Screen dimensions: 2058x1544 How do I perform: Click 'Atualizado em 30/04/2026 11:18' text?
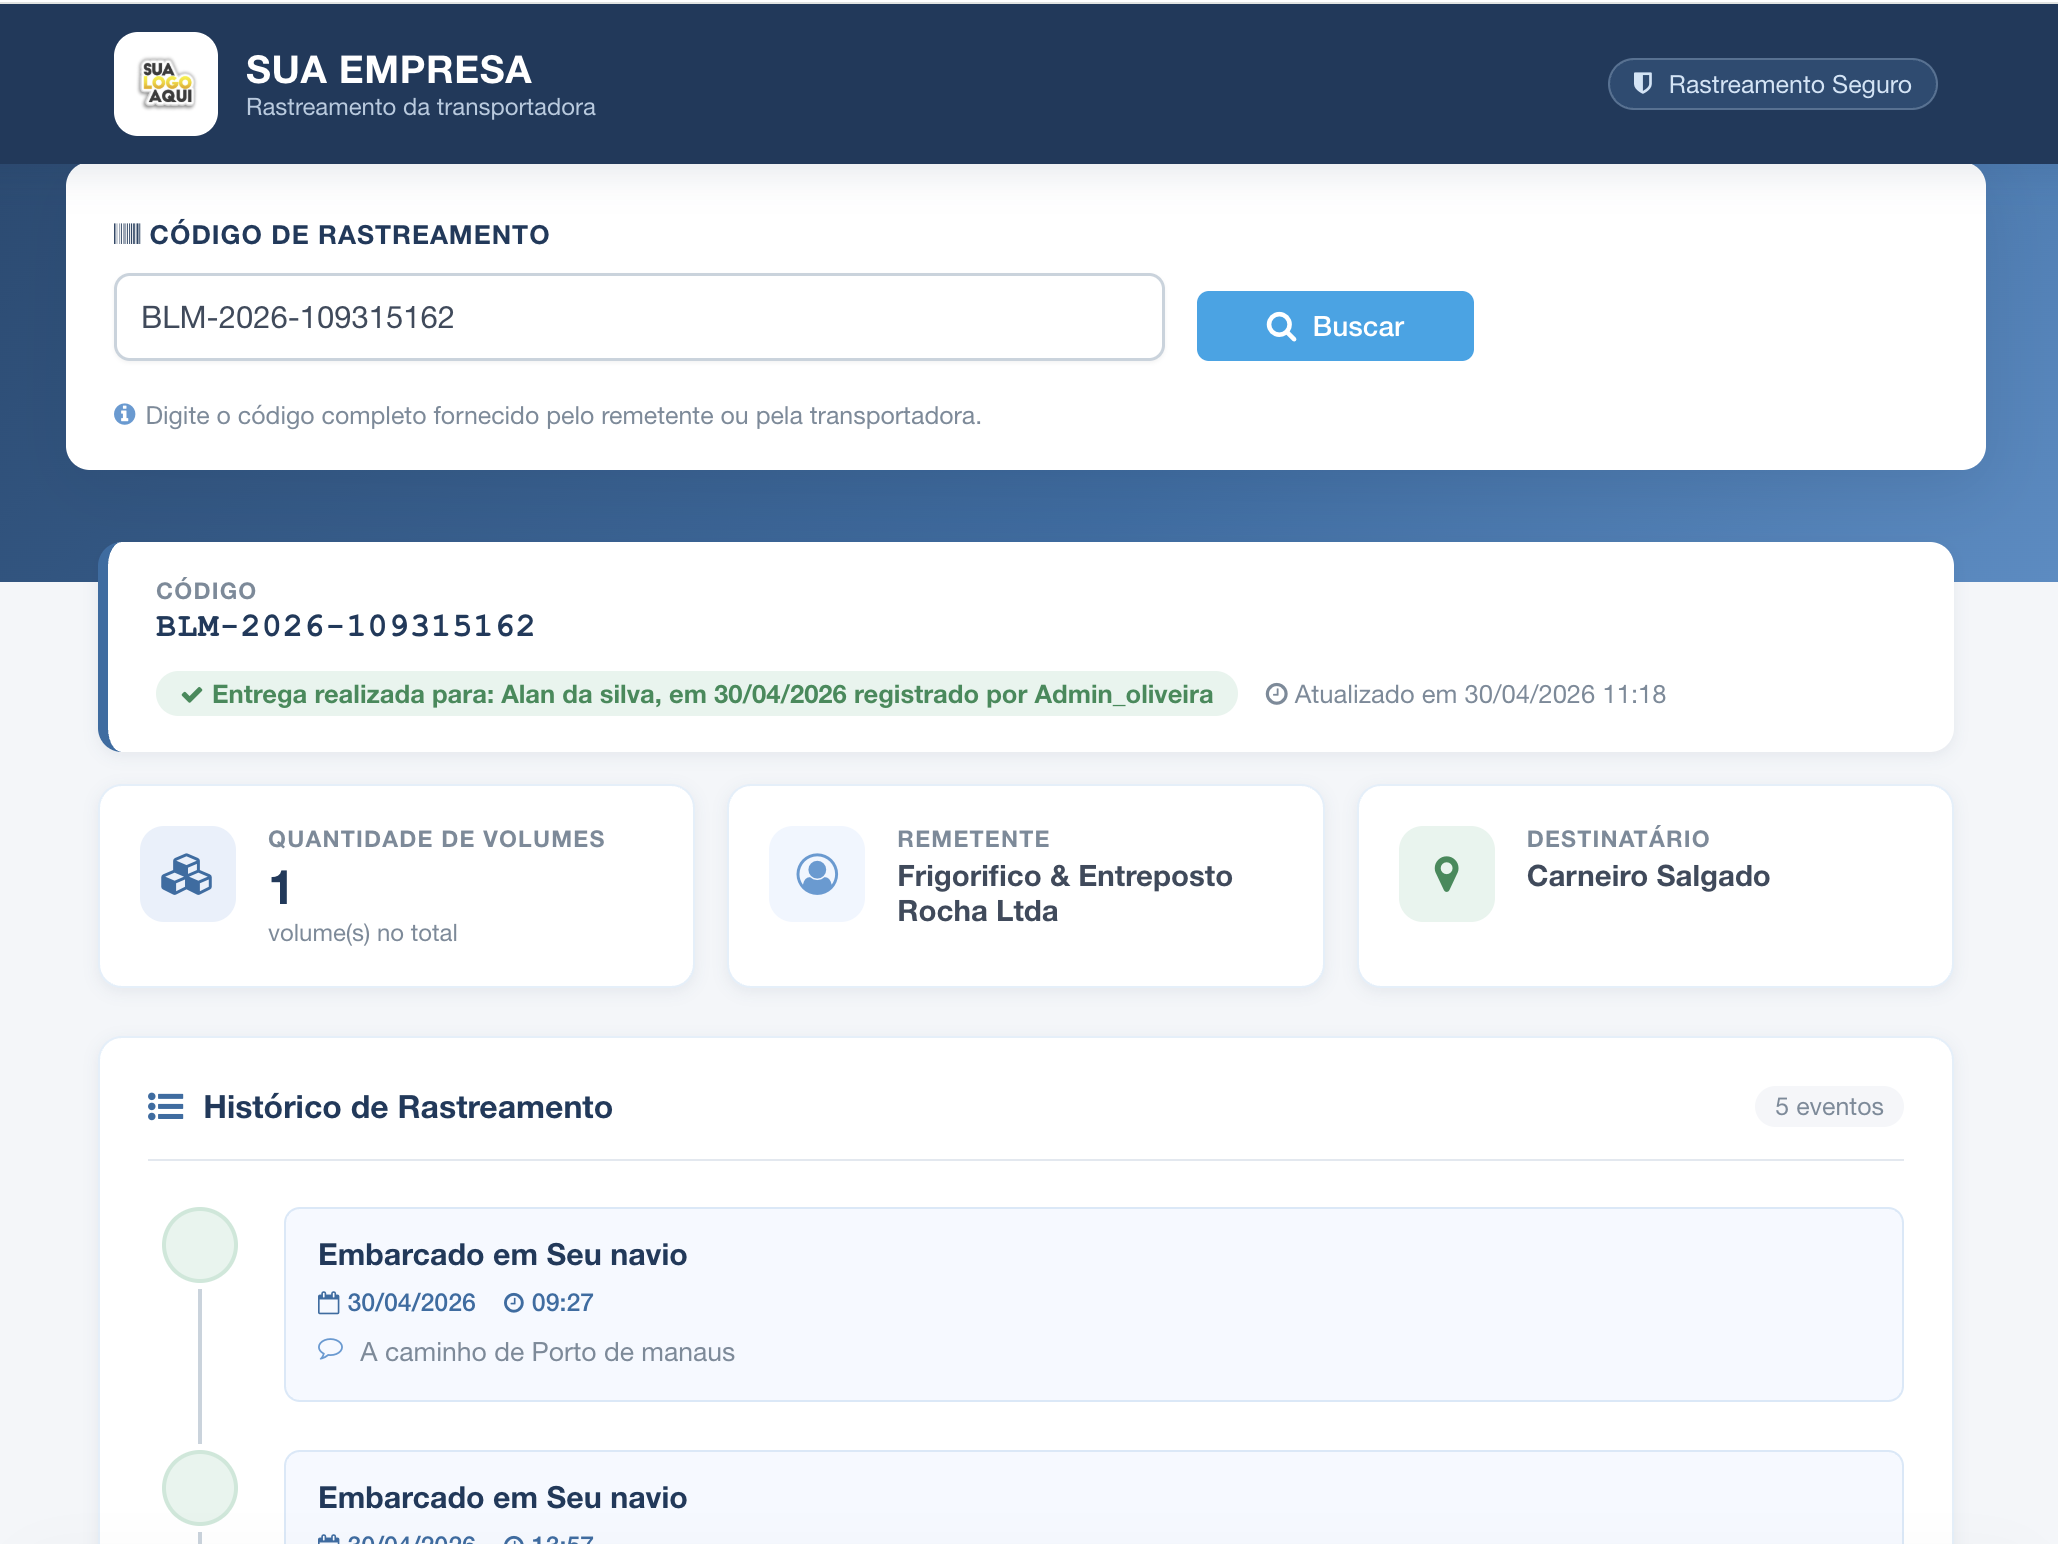1480,694
